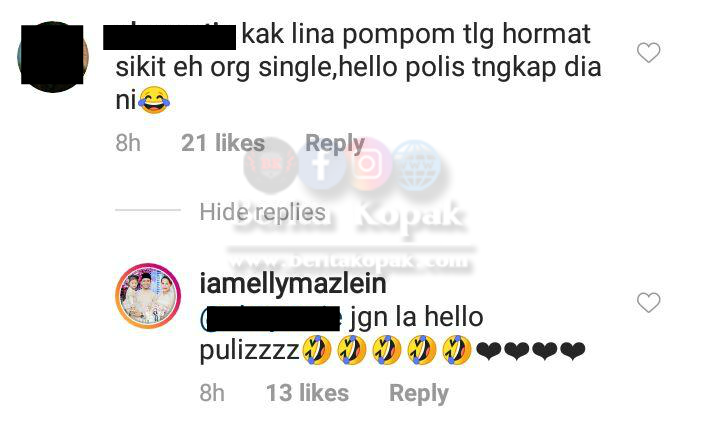Click the redacted mention in the reply
Screen dimensions: 704x422
[271, 318]
